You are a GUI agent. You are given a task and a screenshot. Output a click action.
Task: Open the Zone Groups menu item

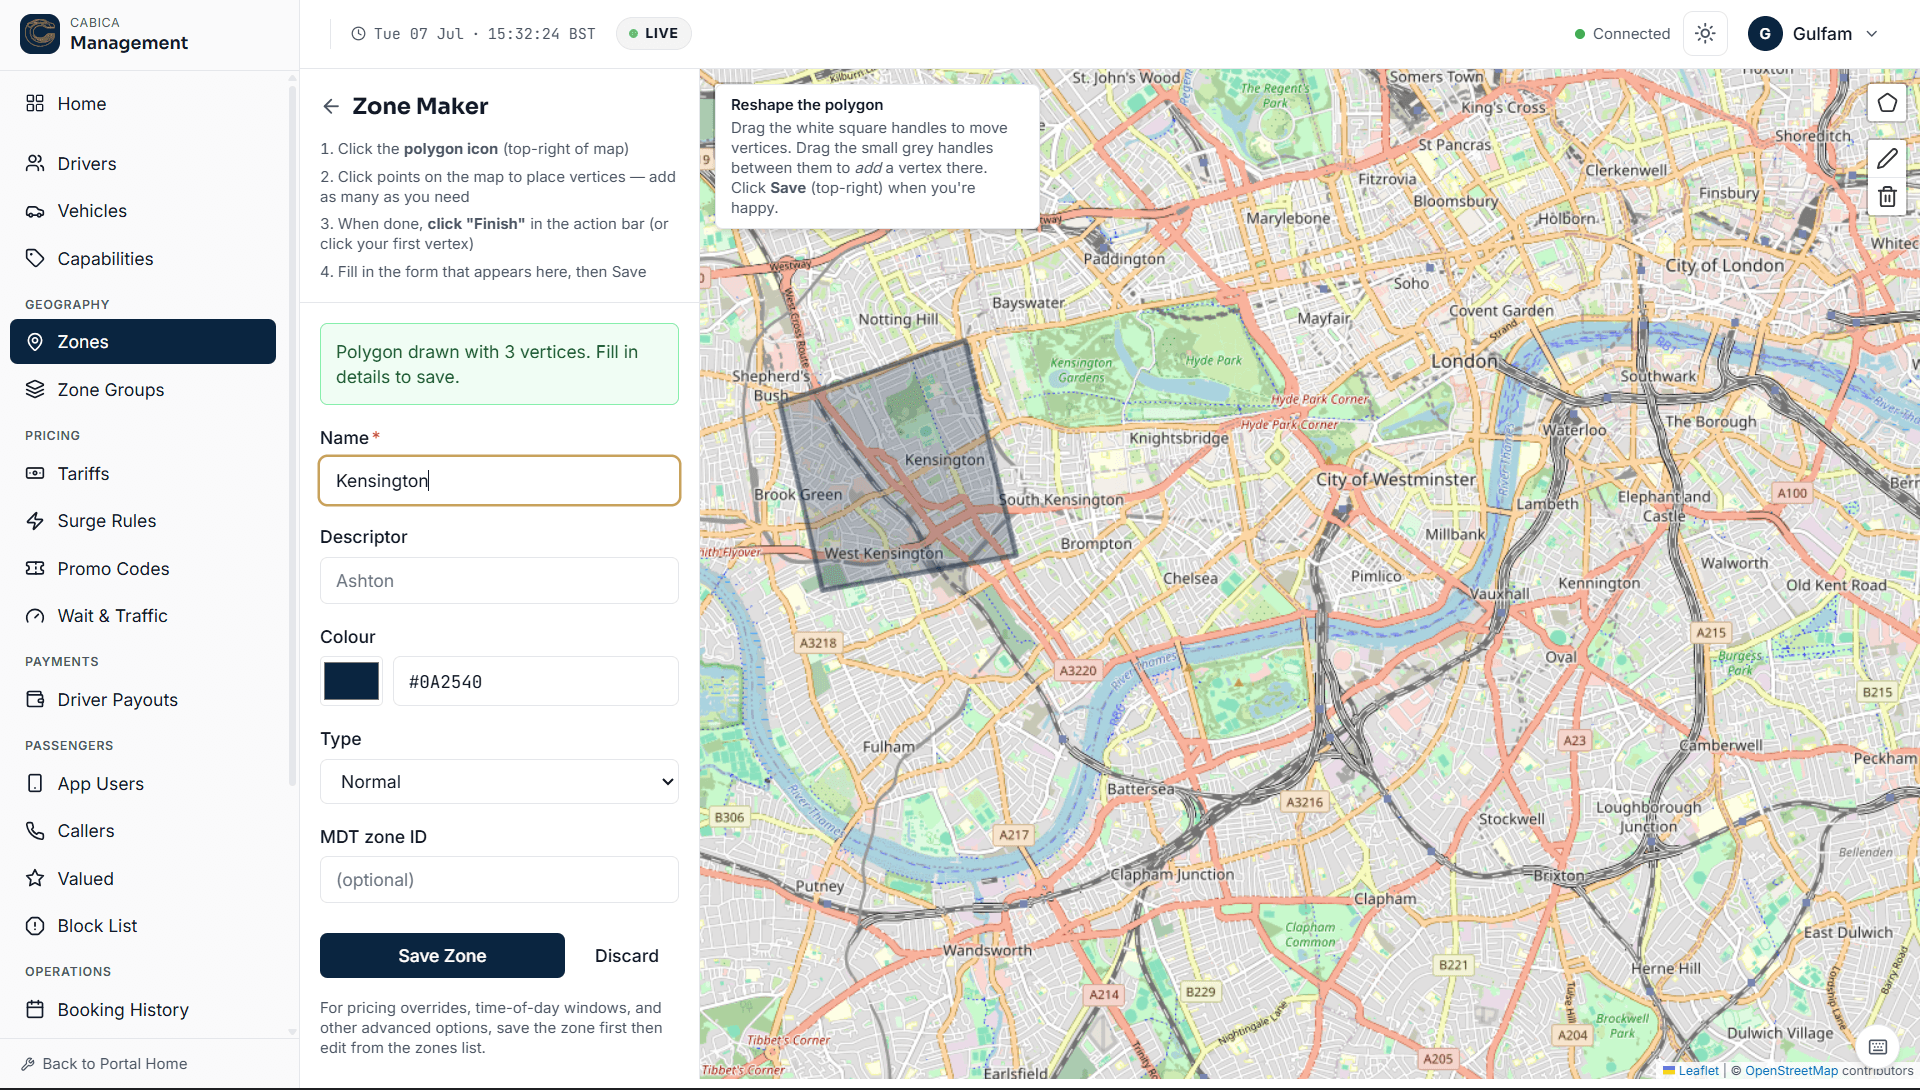click(x=143, y=389)
